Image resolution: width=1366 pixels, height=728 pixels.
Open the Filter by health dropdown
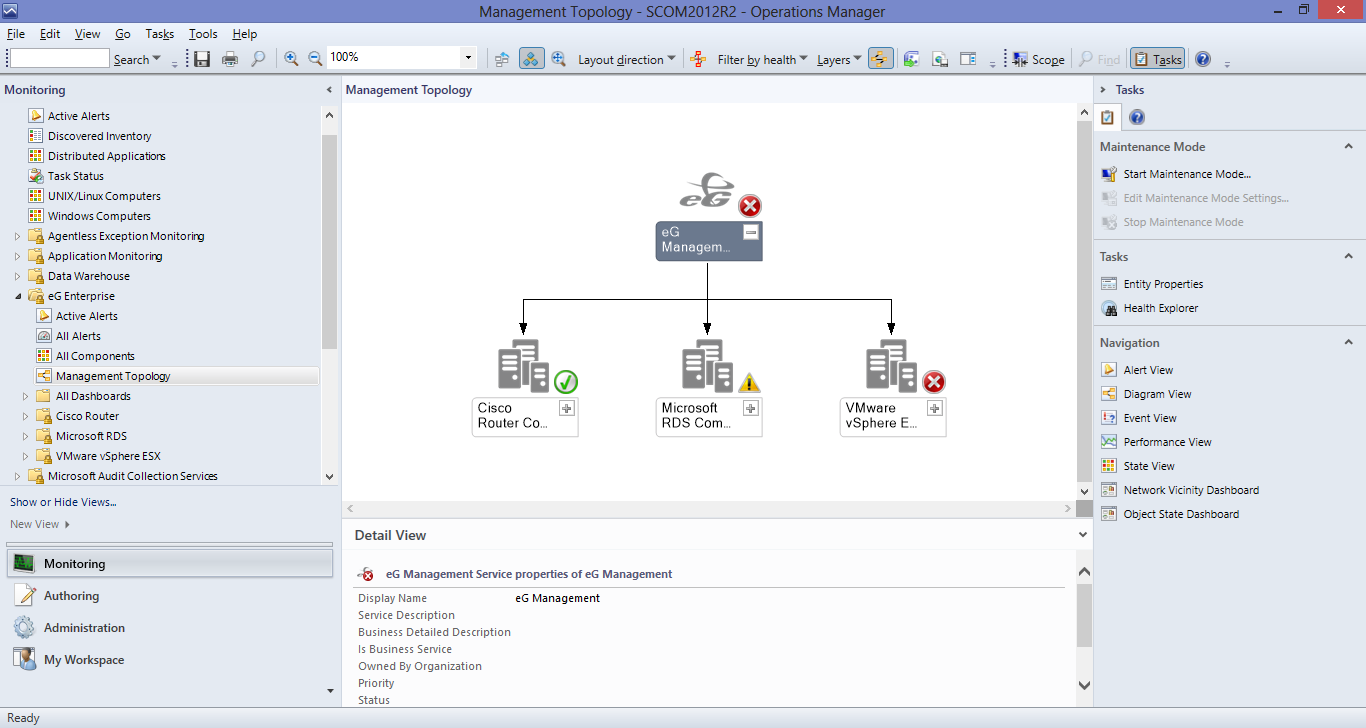pos(763,59)
